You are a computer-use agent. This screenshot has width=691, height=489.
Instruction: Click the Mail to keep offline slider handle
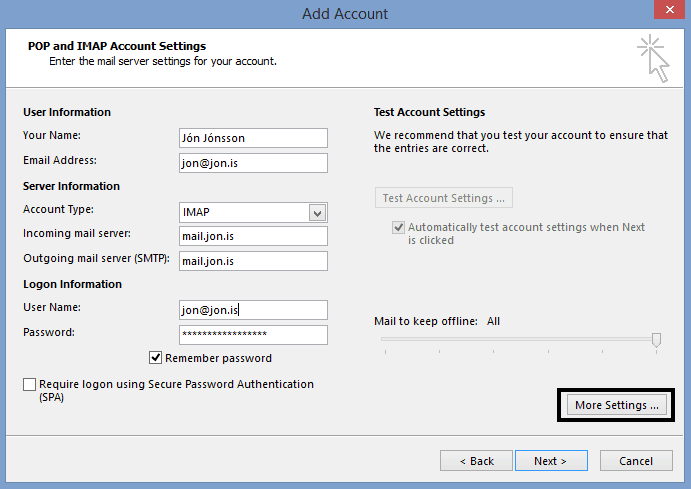(656, 340)
